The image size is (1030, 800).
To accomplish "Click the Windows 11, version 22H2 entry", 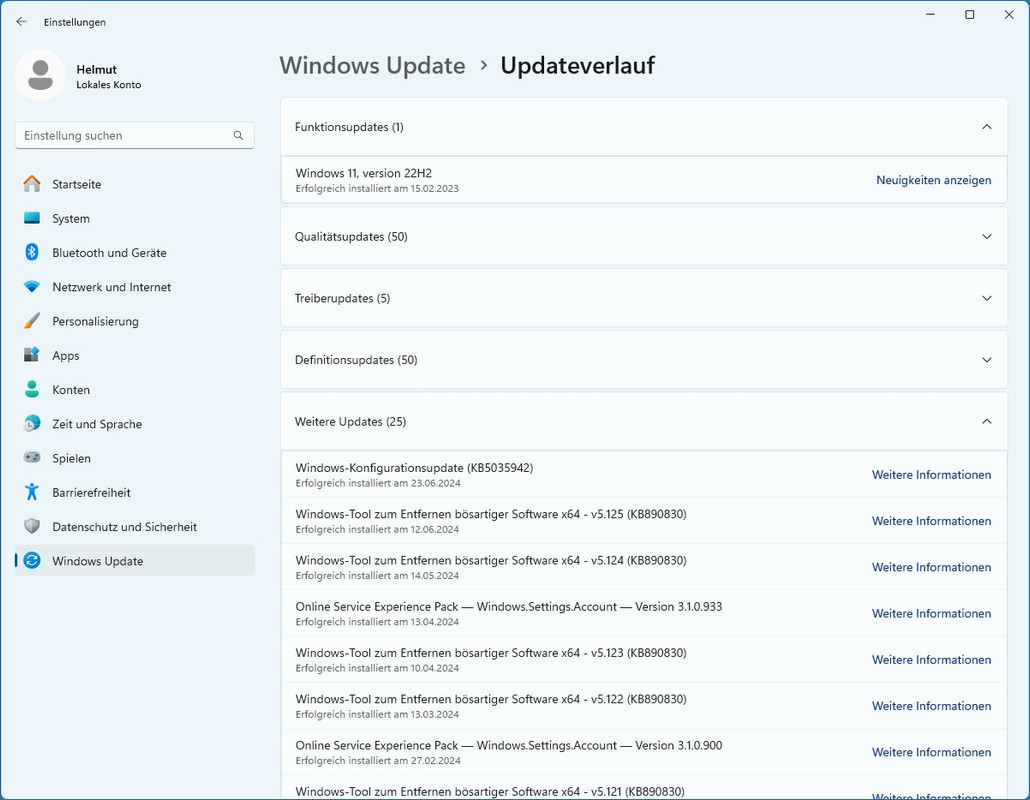I will [363, 173].
